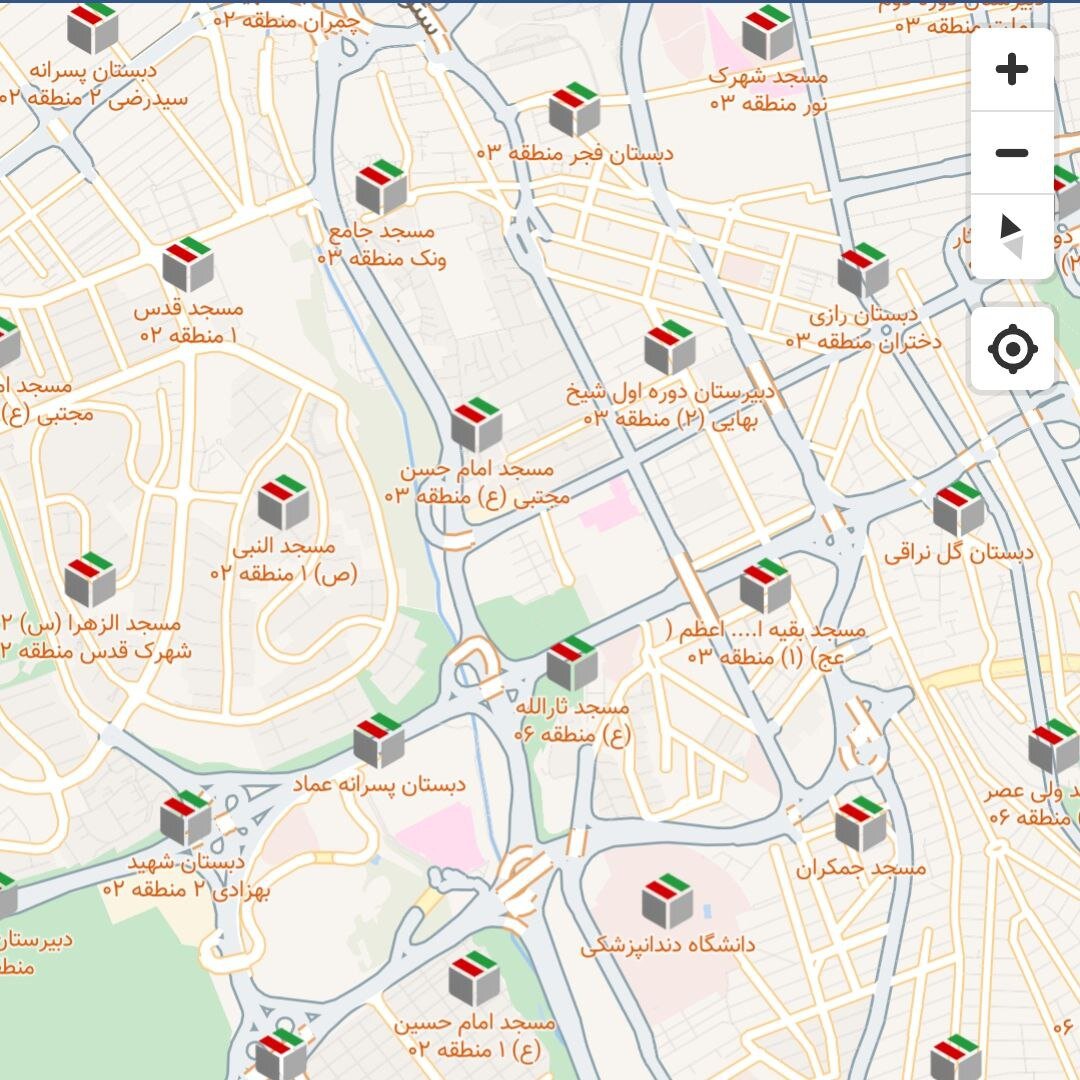Reset map bearing with compass arrow
Image resolution: width=1080 pixels, height=1080 pixels.
point(1012,237)
